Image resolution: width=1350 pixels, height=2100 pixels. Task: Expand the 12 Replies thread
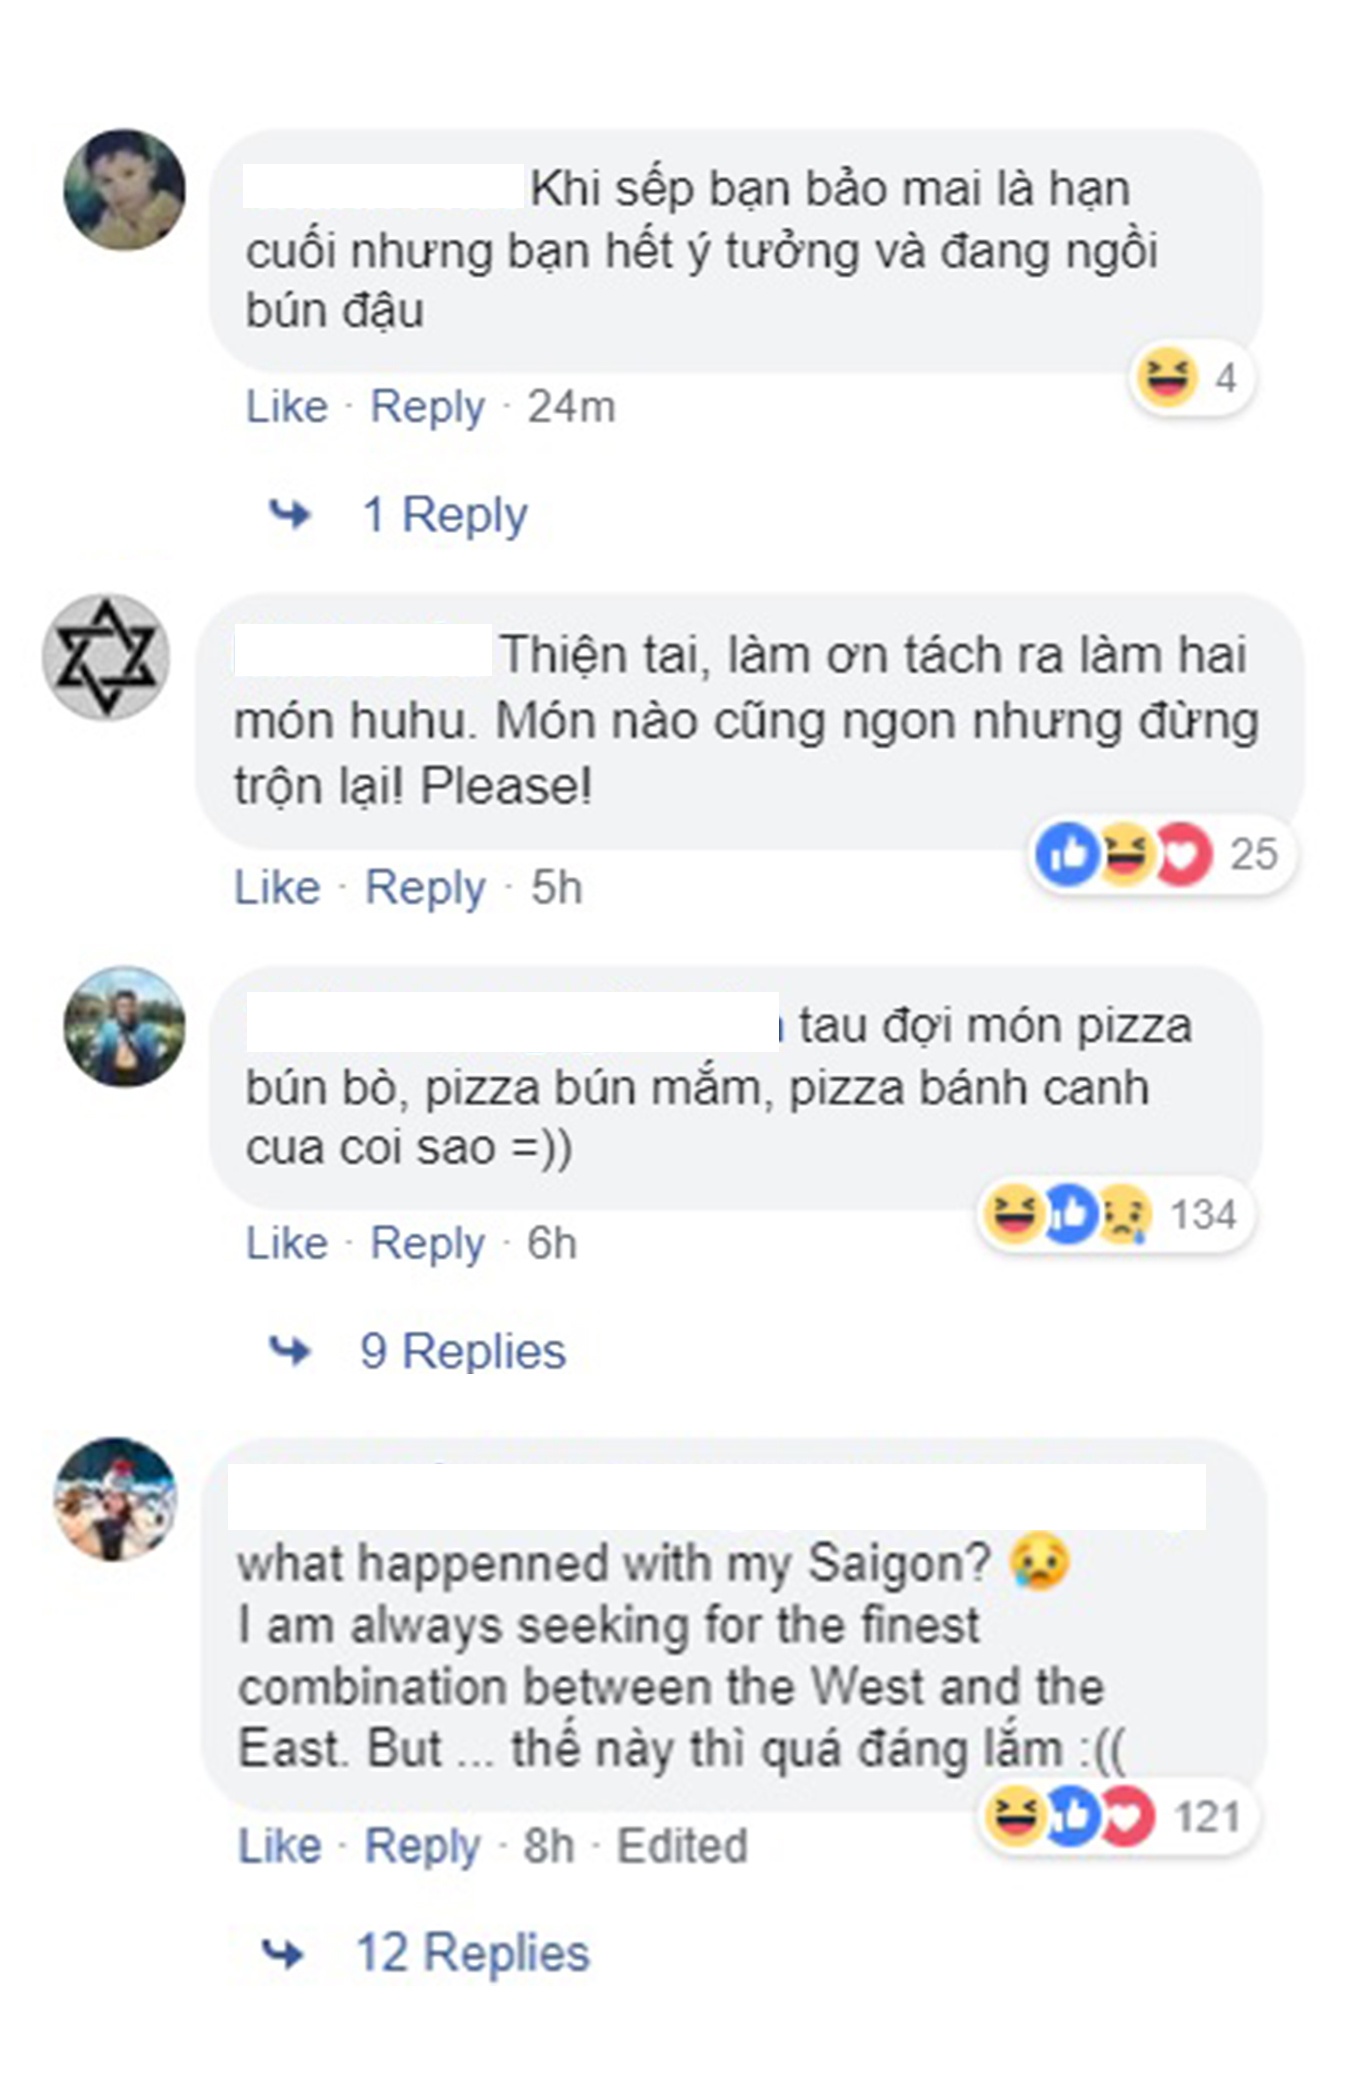click(x=472, y=1953)
